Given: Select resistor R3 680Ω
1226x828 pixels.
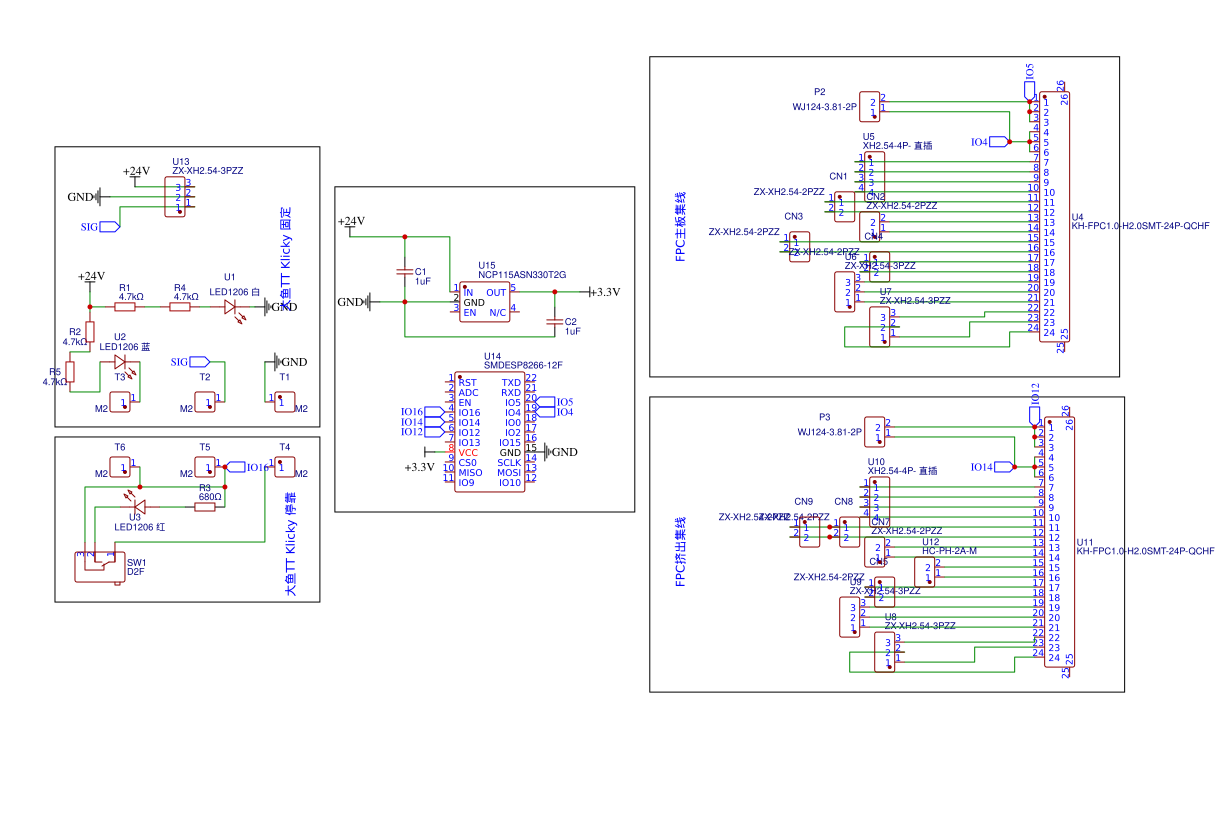Looking at the screenshot, I should (x=205, y=507).
